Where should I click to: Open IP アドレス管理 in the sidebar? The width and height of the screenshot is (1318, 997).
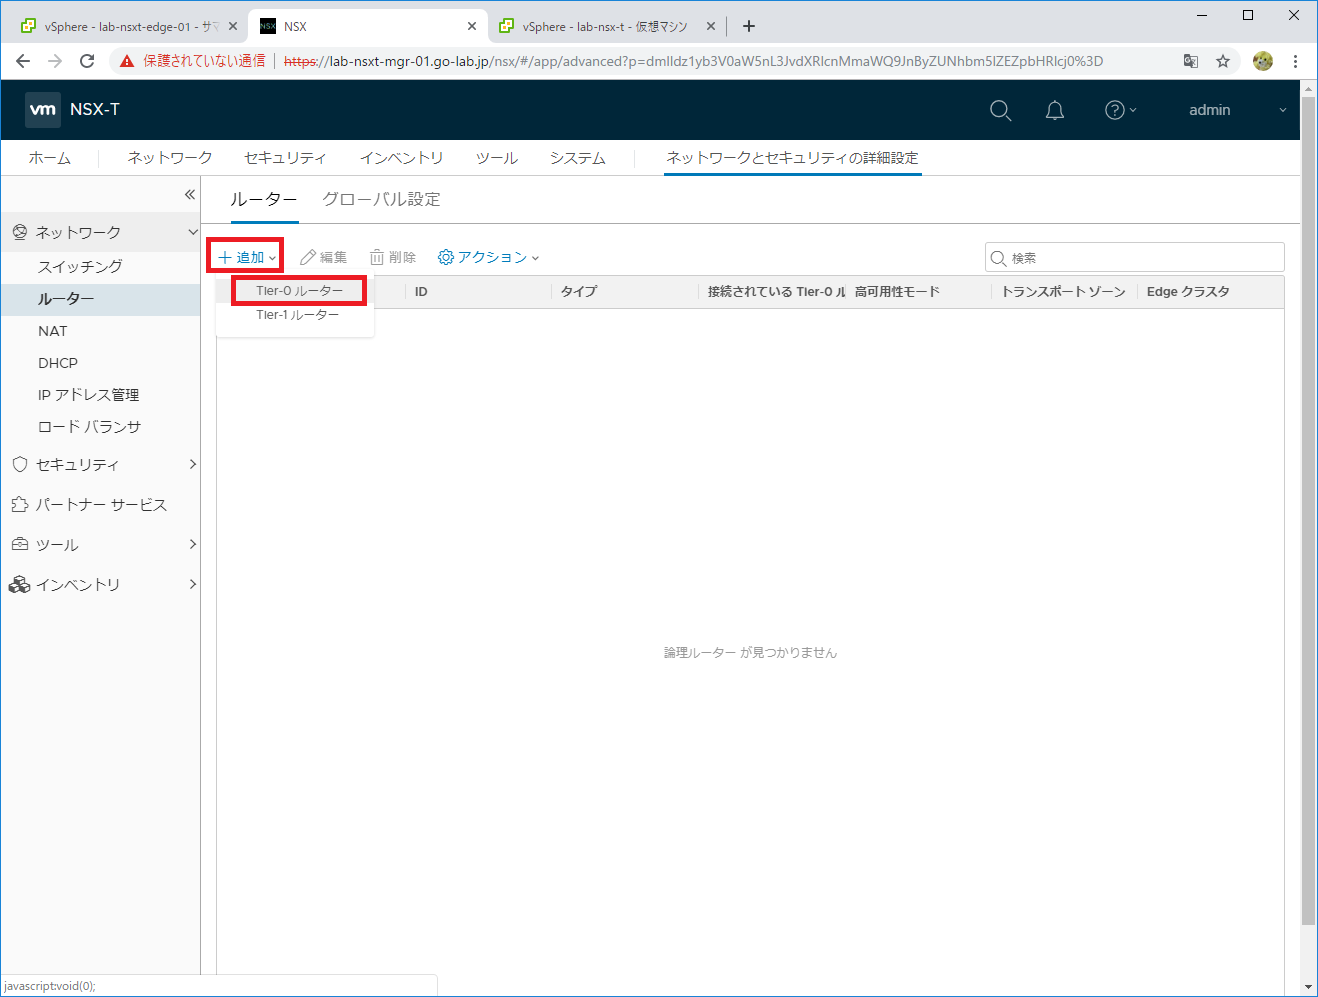(x=88, y=395)
